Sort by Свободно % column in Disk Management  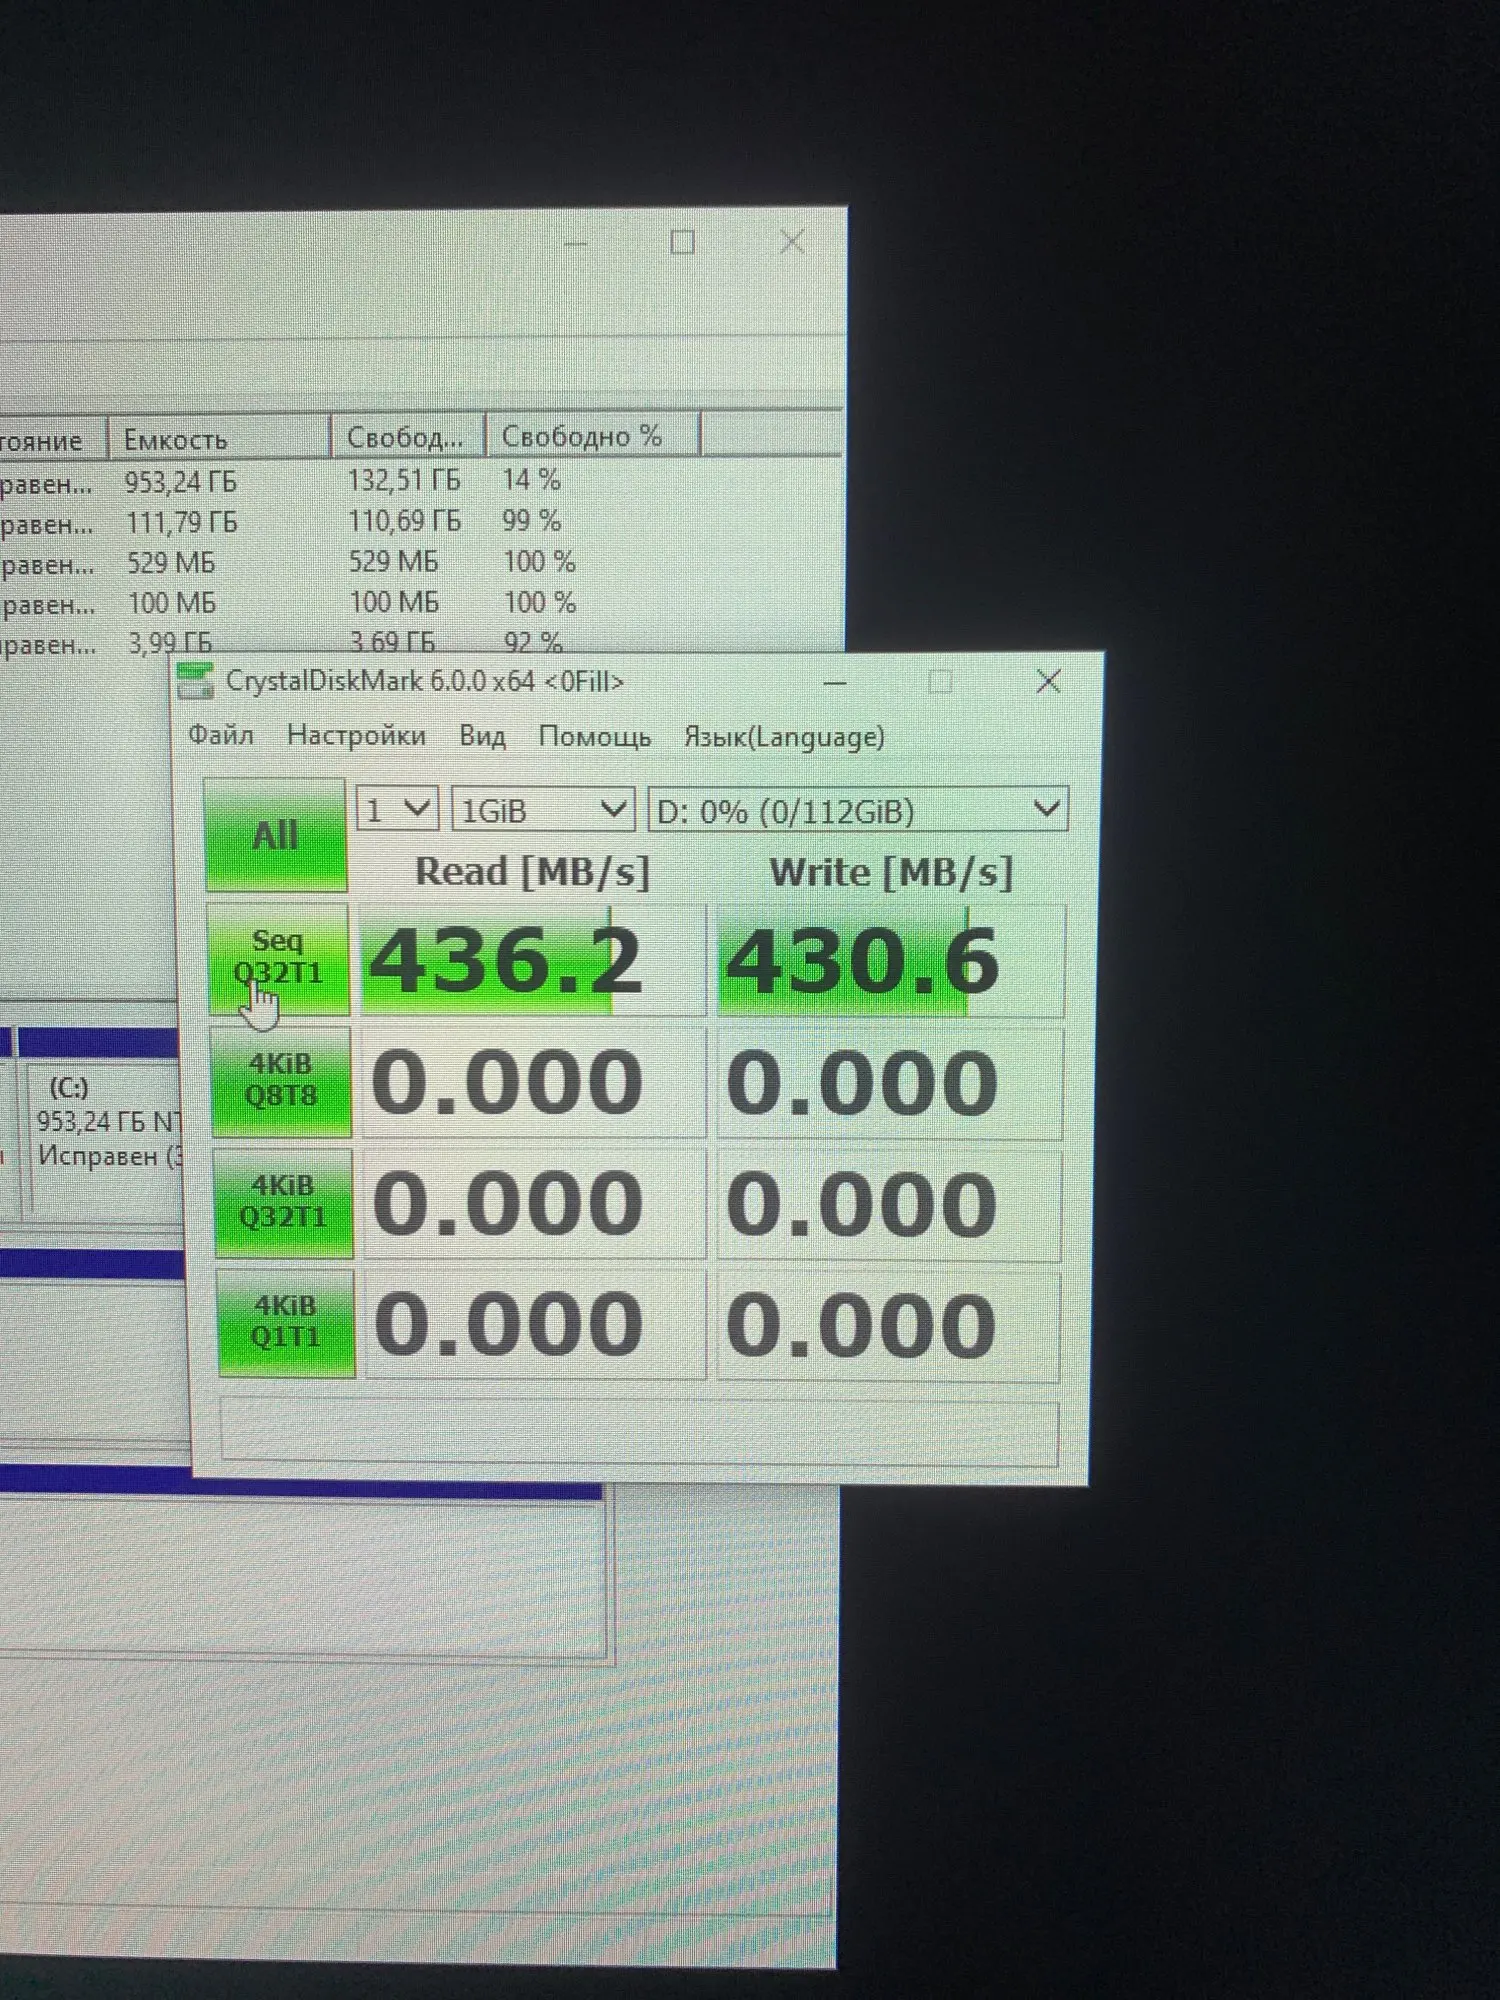[593, 436]
